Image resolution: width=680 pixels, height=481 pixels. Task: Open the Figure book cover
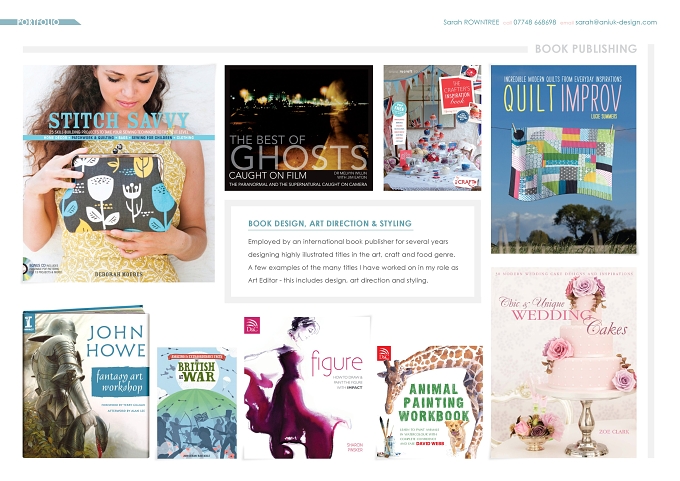click(307, 387)
